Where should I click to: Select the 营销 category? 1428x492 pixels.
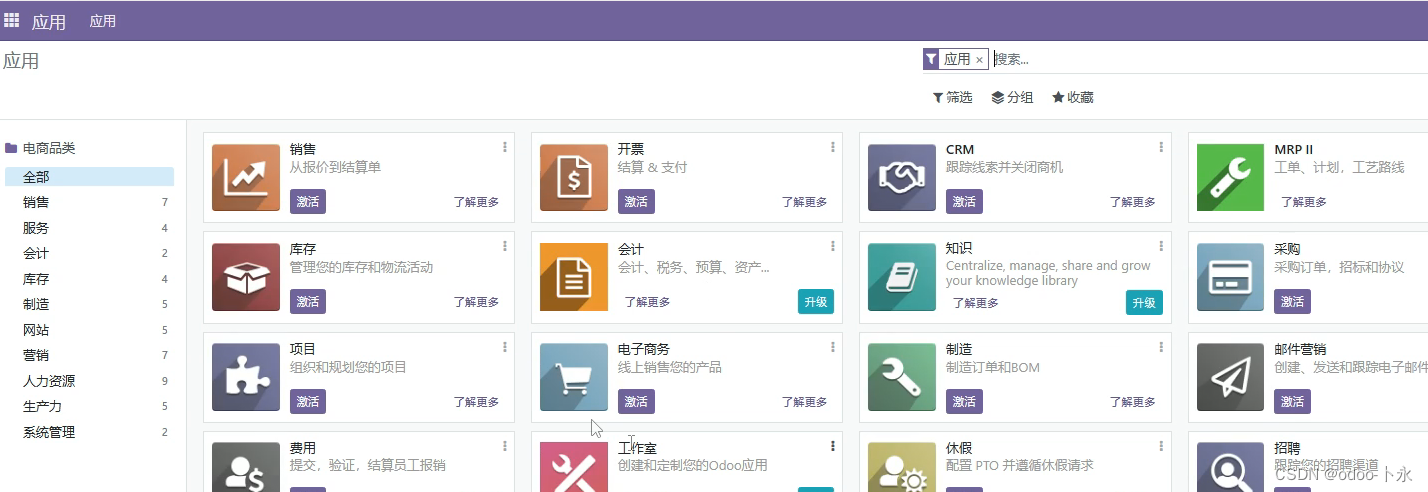coord(89,355)
